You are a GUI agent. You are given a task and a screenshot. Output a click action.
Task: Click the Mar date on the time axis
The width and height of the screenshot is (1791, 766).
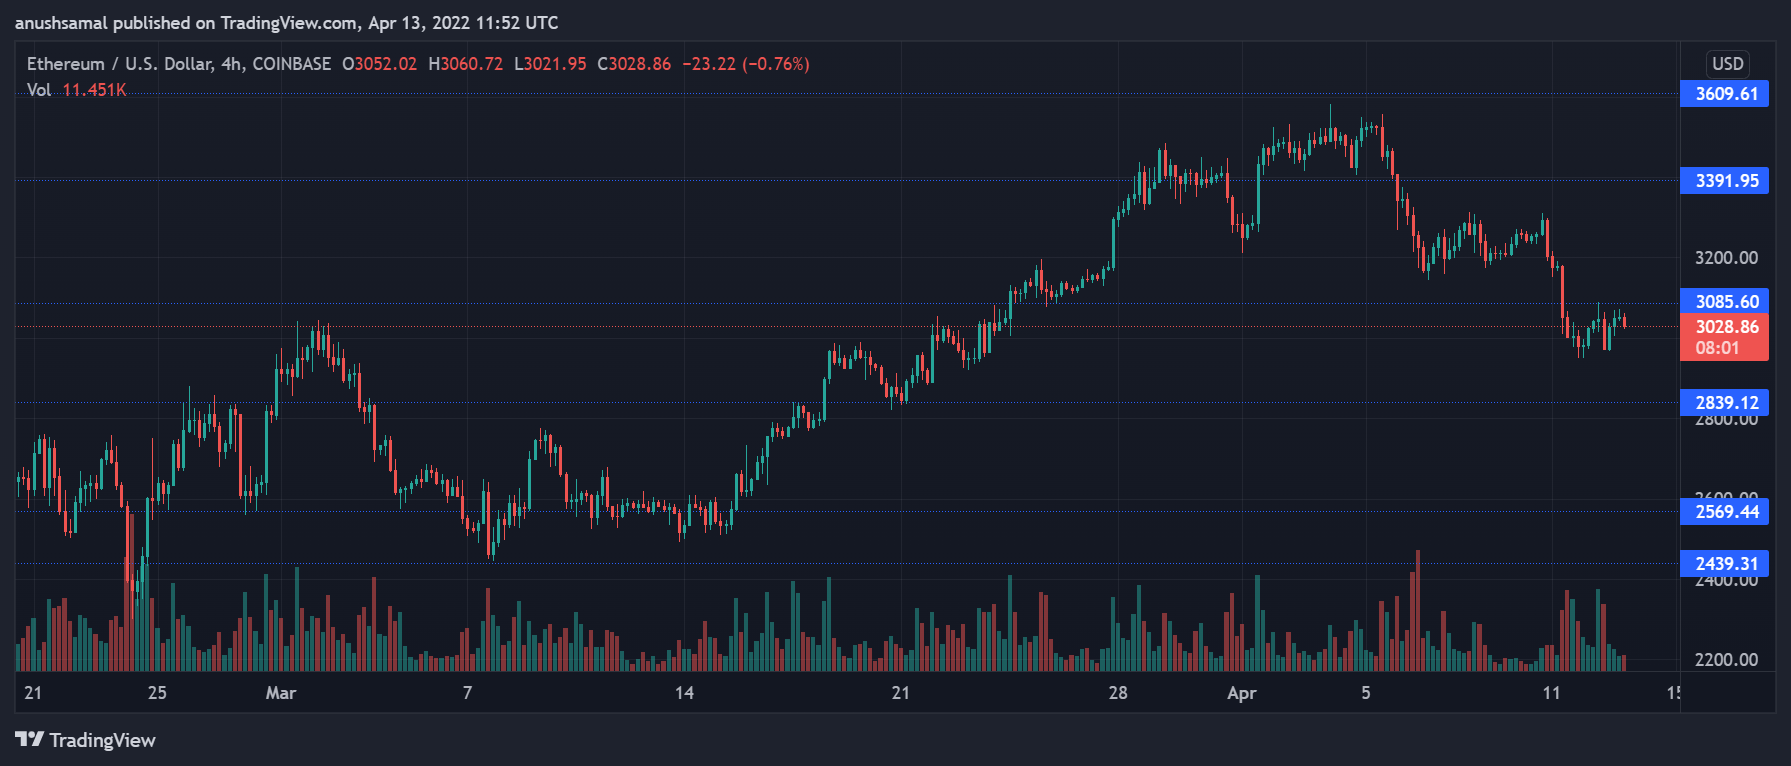(x=281, y=693)
